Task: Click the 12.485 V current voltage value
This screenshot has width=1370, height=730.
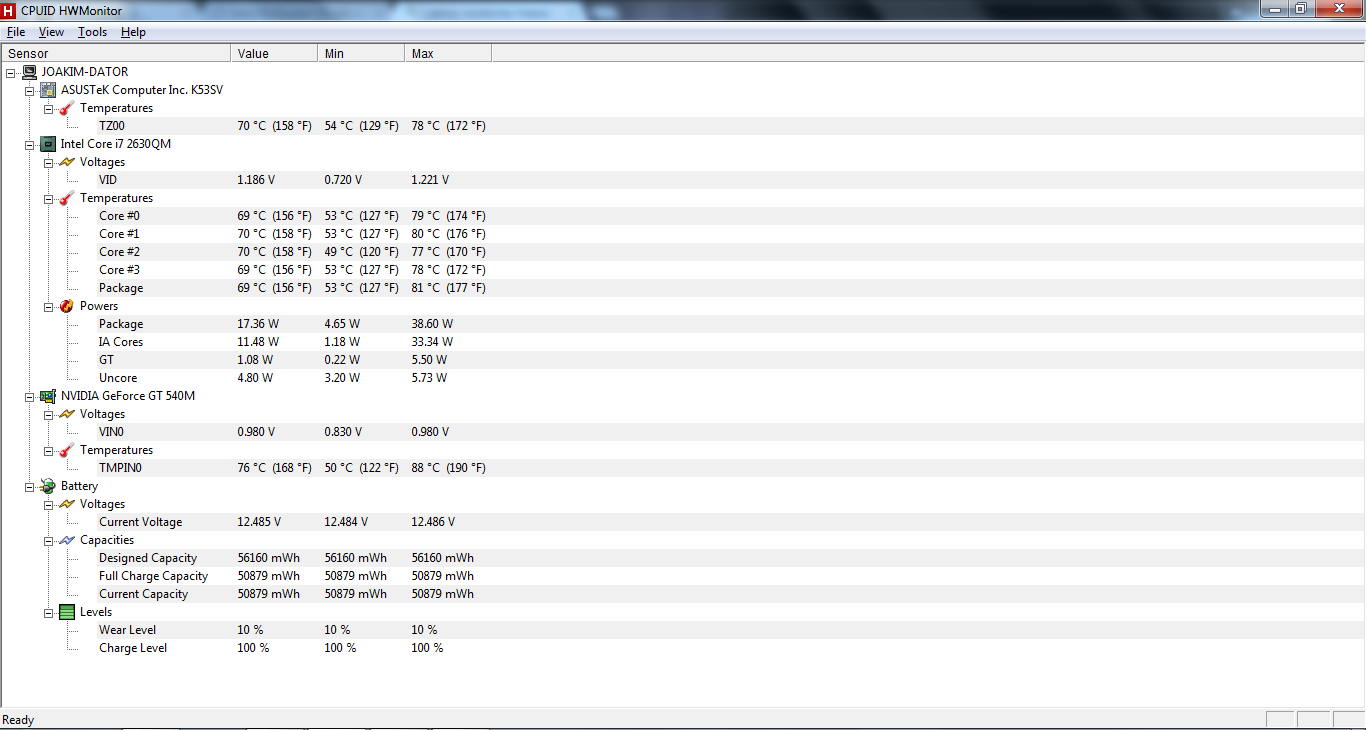Action: coord(259,522)
